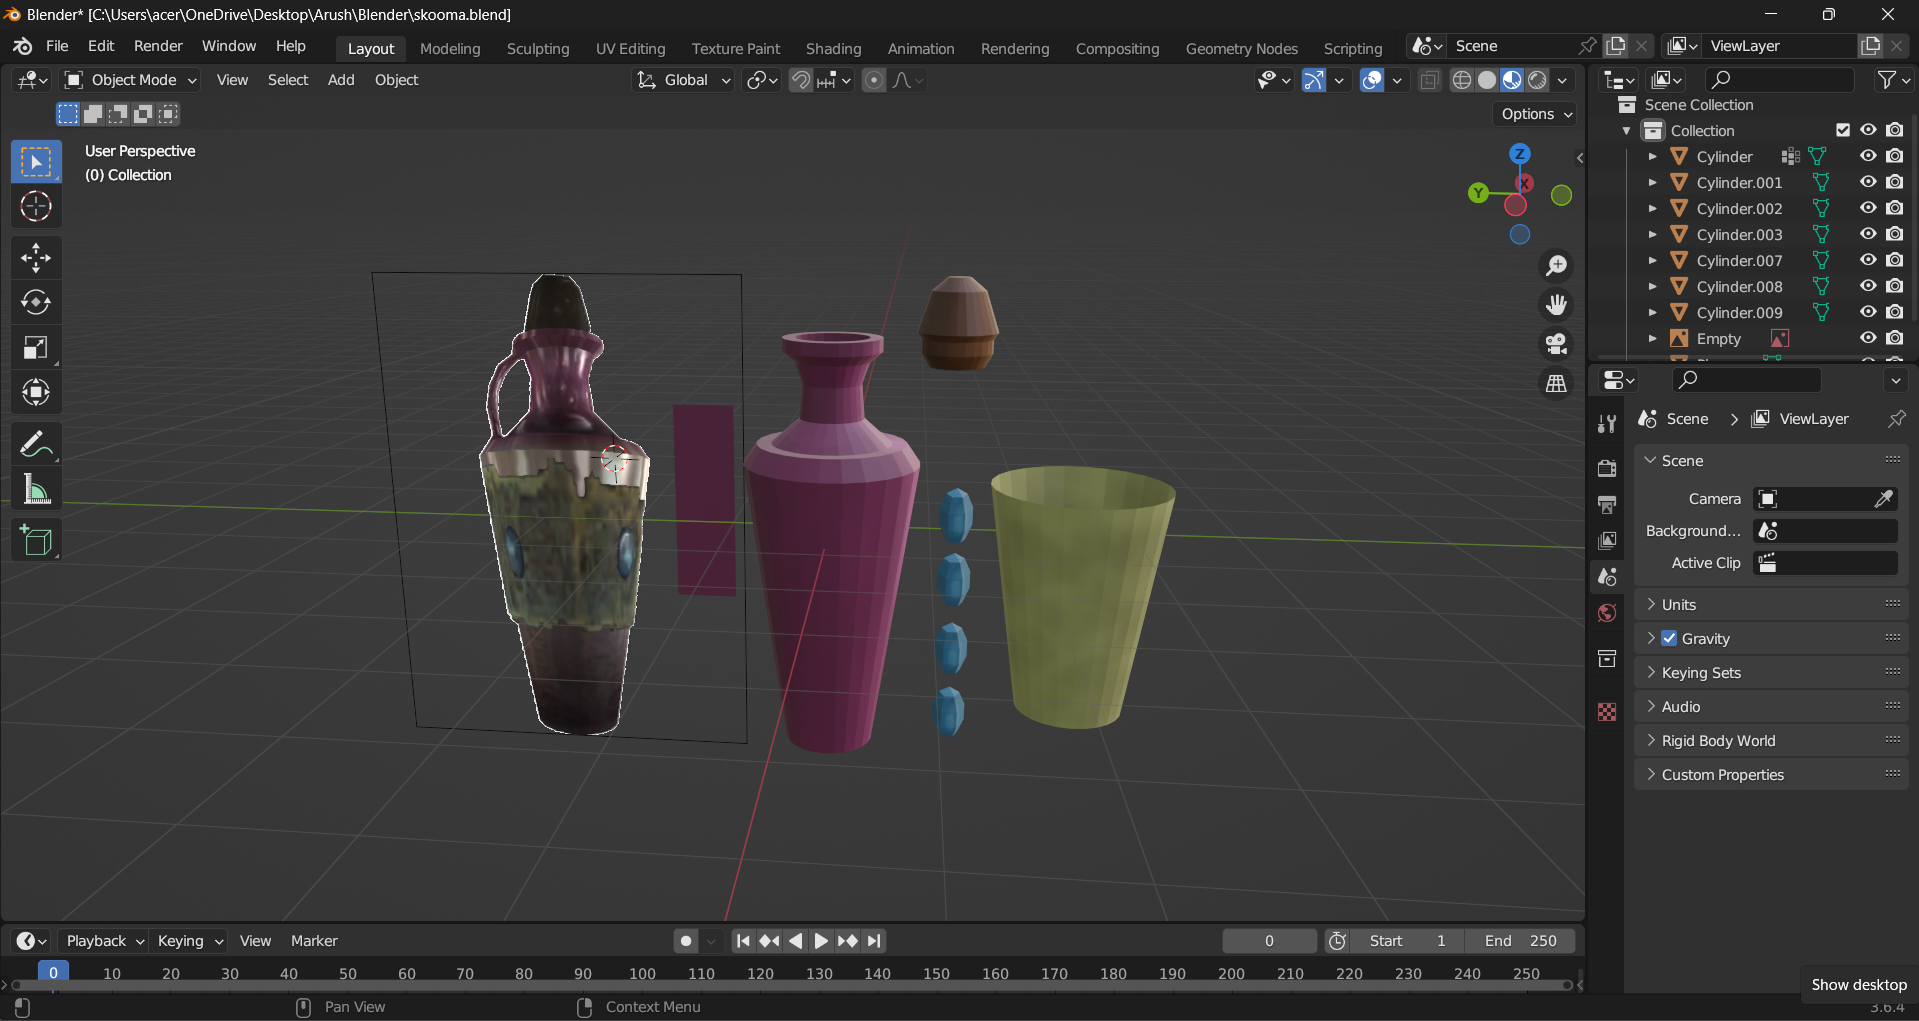Select the Select Box tool
This screenshot has height=1021, width=1919.
(x=36, y=162)
